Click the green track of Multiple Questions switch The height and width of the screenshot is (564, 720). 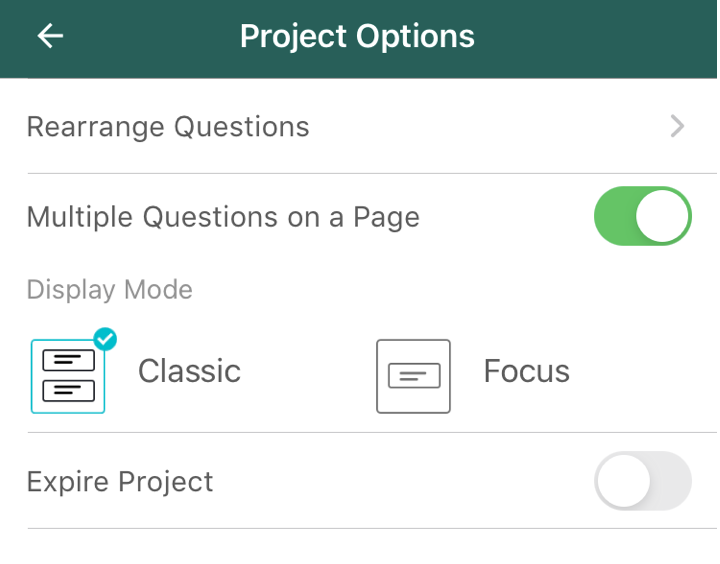[x=613, y=216]
